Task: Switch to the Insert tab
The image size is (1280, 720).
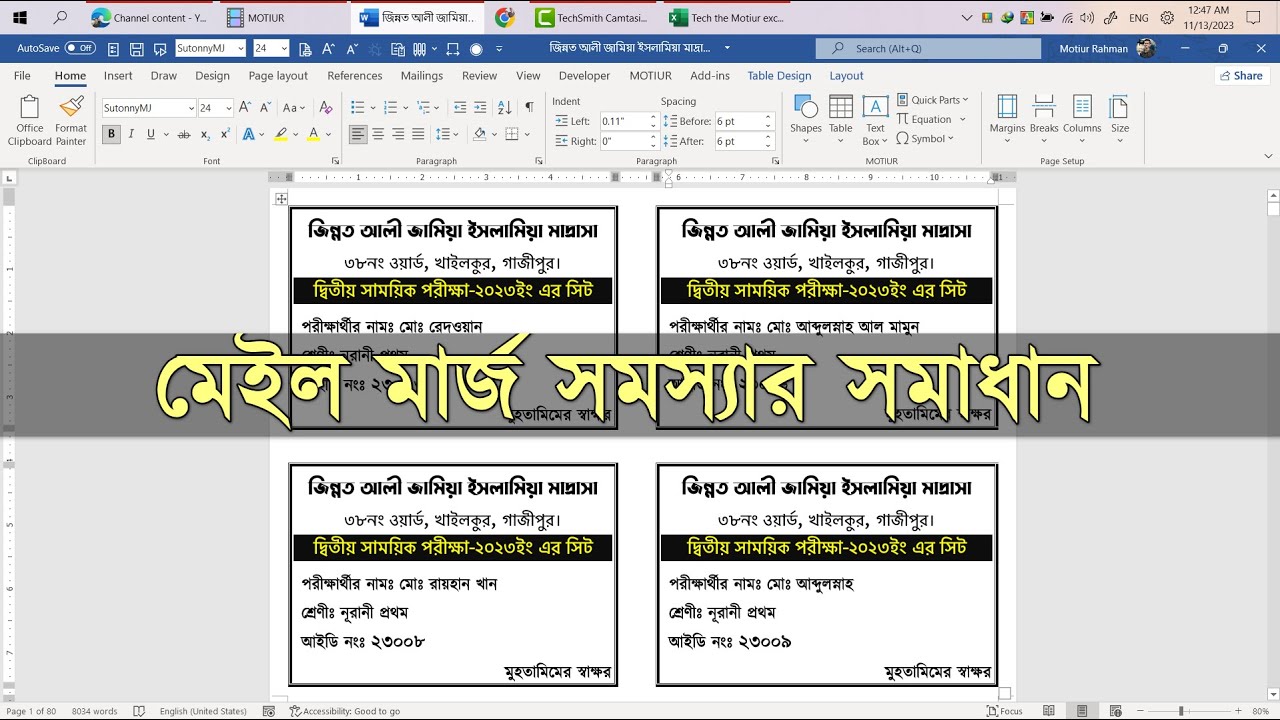Action: point(118,75)
